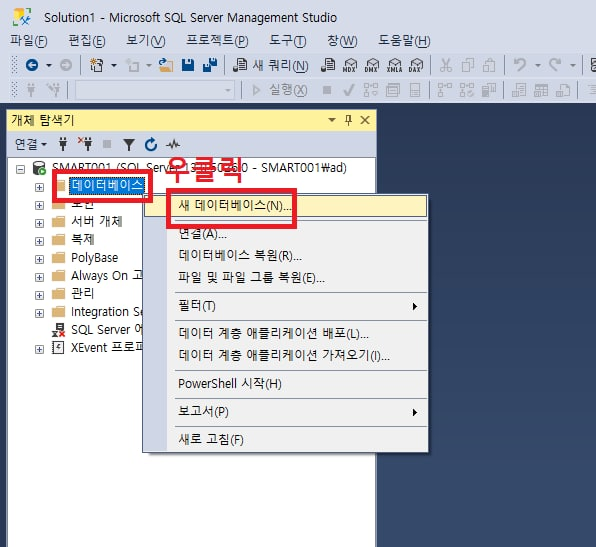Click the DAX query icon
This screenshot has height=547, width=596.
click(x=416, y=65)
